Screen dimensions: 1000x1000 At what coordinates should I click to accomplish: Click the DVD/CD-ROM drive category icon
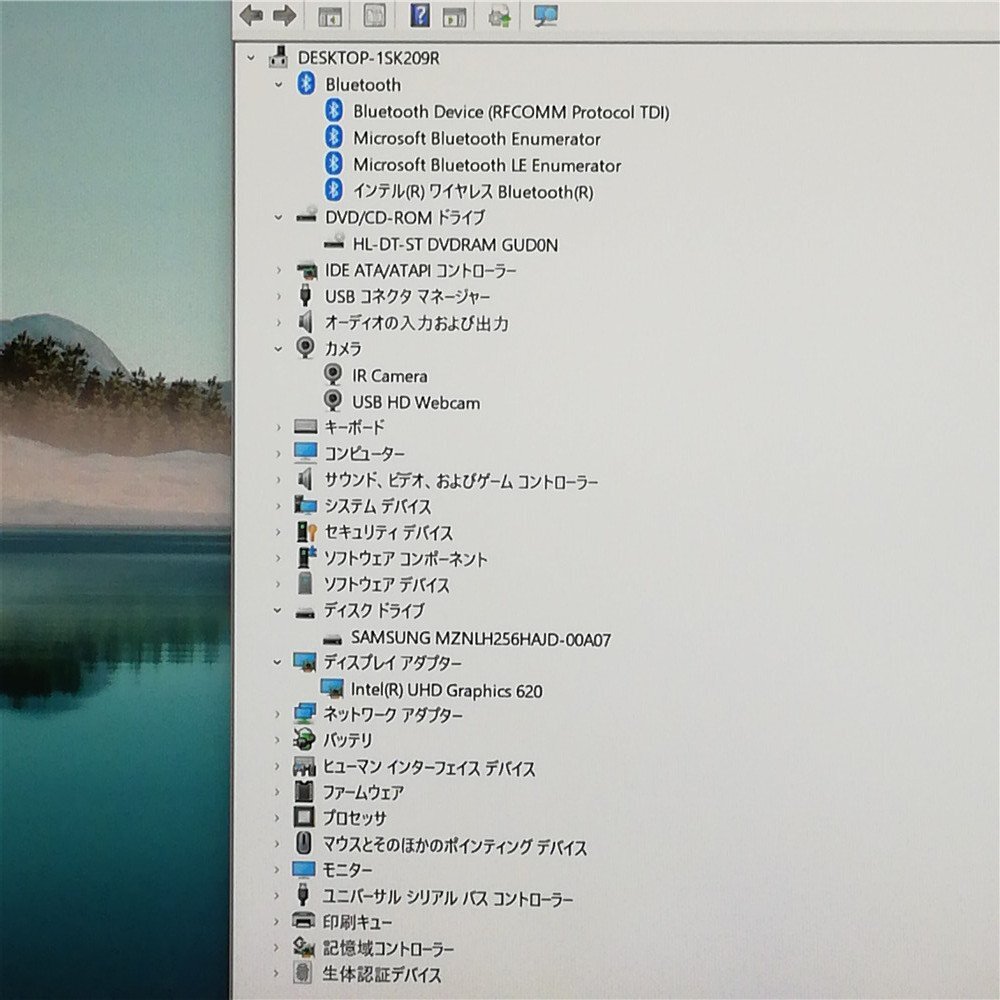tap(307, 216)
